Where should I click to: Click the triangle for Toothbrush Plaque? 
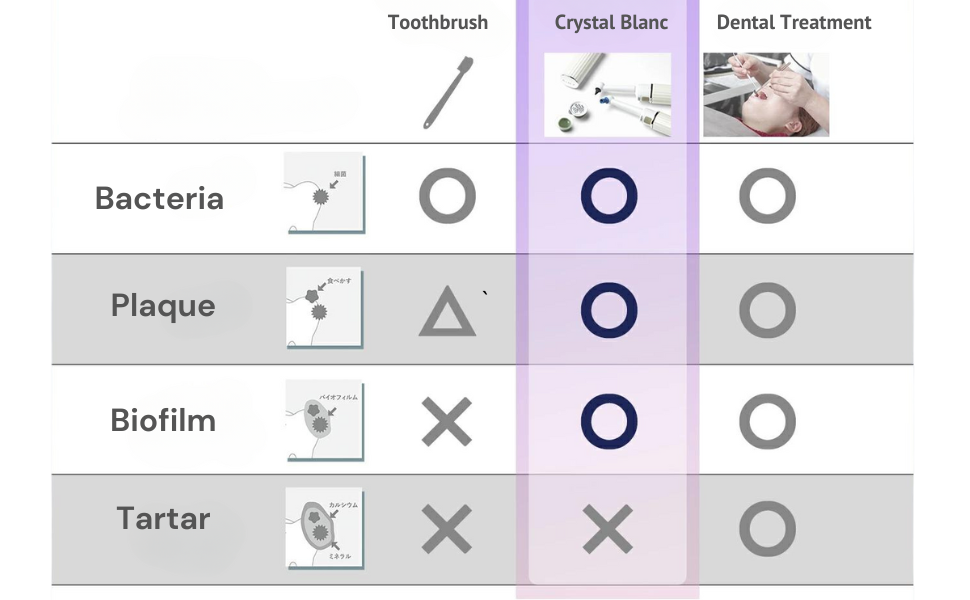tap(446, 314)
